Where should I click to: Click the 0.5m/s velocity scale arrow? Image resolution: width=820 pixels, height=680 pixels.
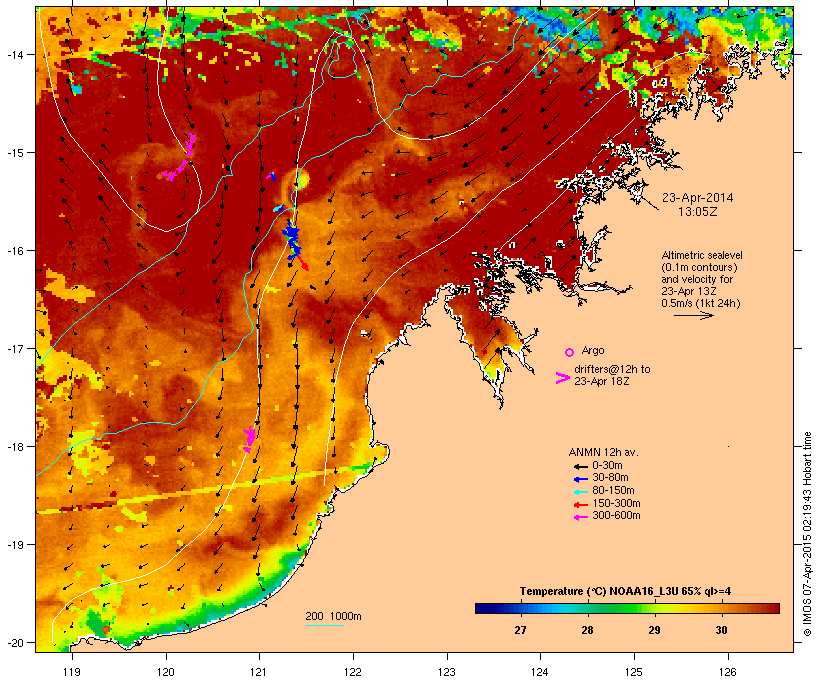pos(693,315)
